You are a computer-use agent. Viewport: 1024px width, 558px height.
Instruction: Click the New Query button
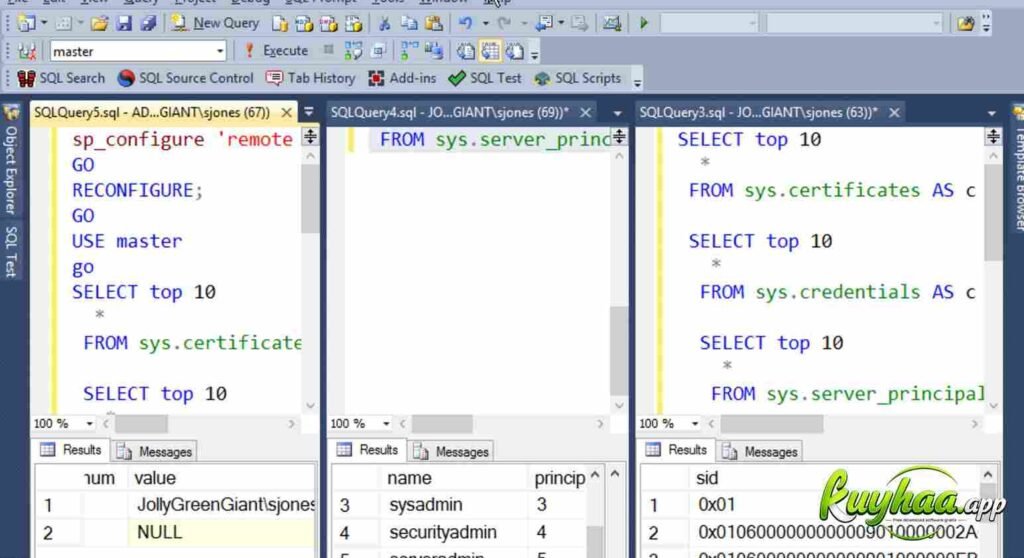(x=215, y=24)
